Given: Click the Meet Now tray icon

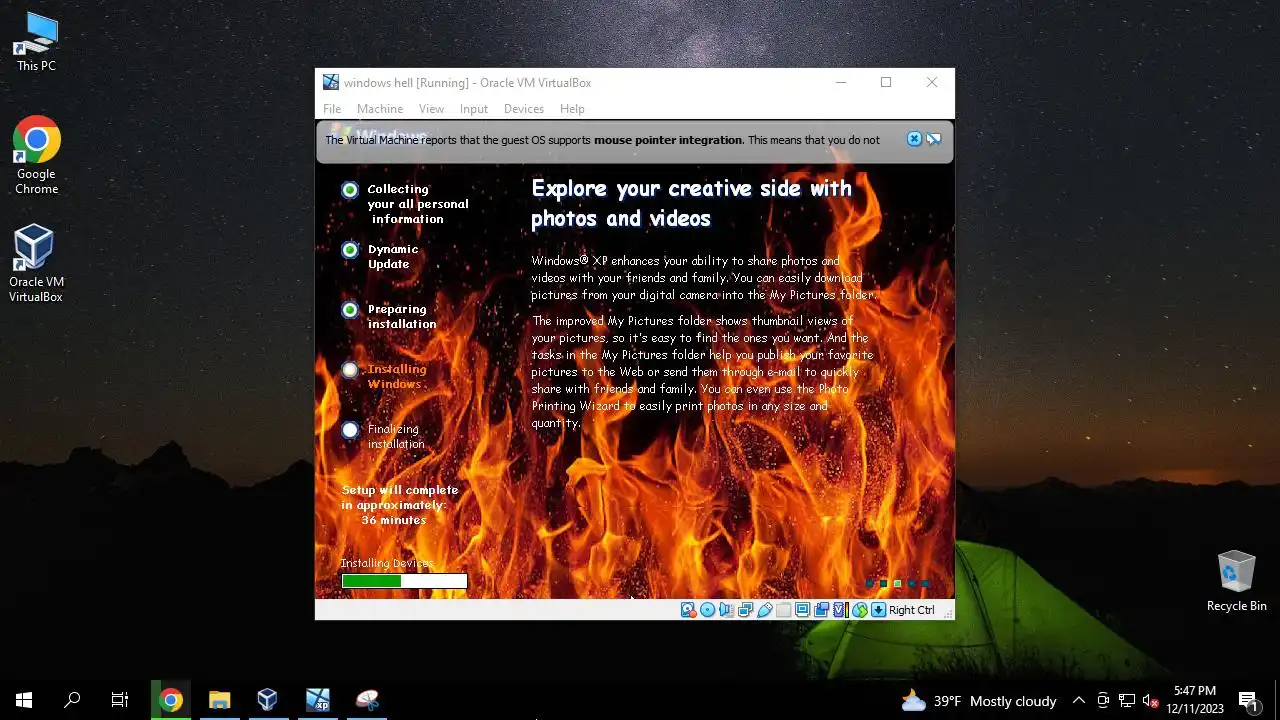Looking at the screenshot, I should coord(1103,701).
